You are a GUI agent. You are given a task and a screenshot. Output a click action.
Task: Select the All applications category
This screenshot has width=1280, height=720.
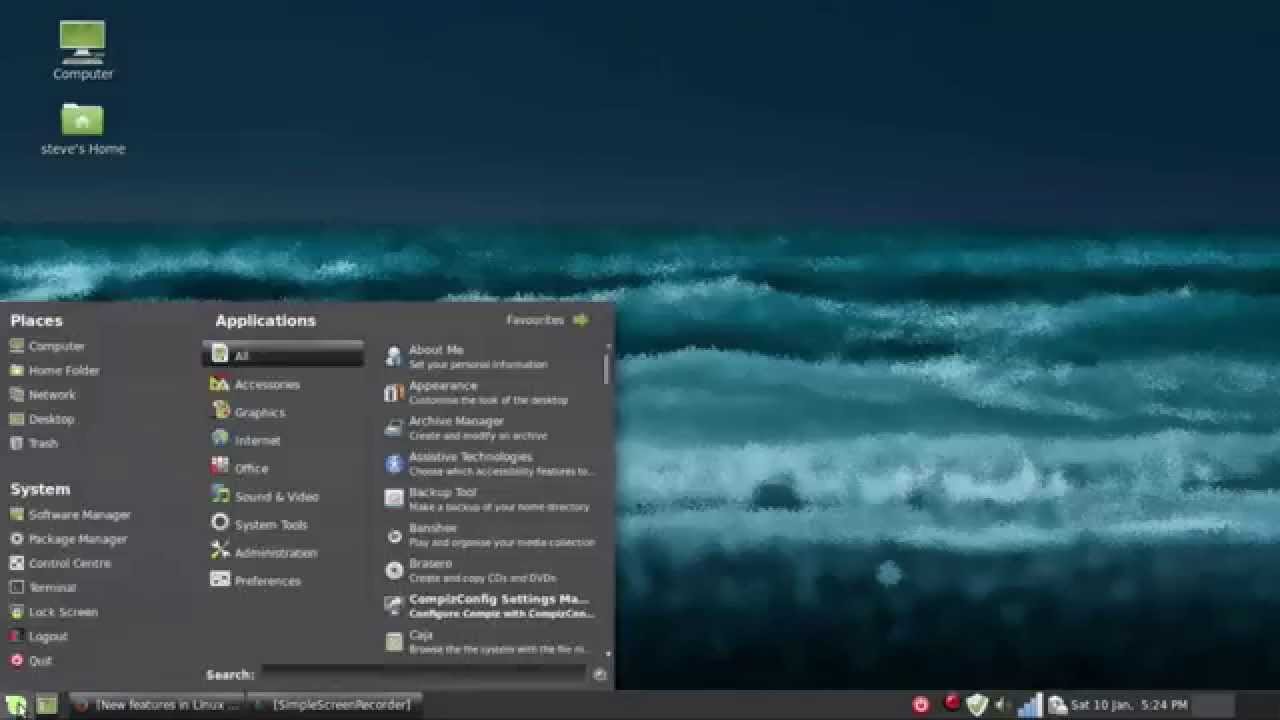pos(284,355)
